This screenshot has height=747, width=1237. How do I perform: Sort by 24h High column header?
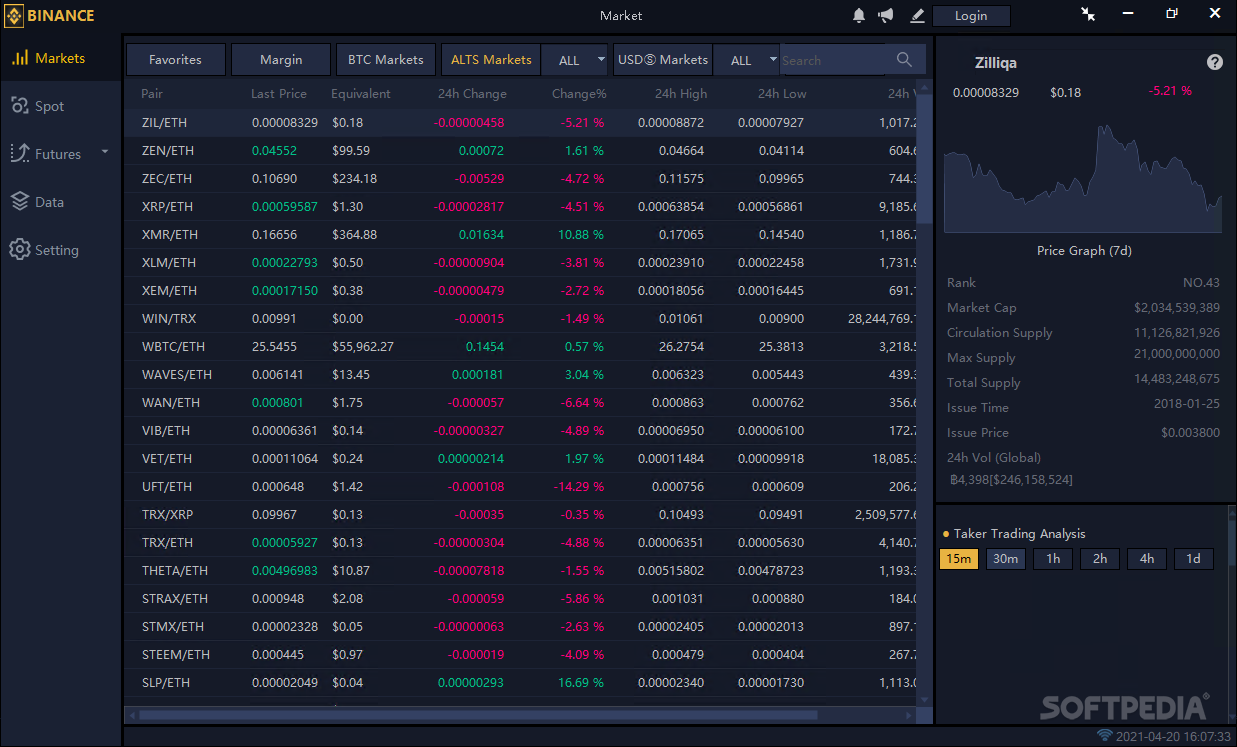[681, 93]
